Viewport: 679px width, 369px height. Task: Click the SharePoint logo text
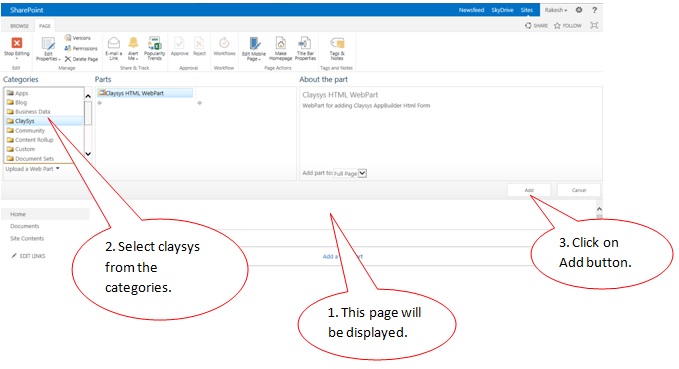click(x=26, y=10)
